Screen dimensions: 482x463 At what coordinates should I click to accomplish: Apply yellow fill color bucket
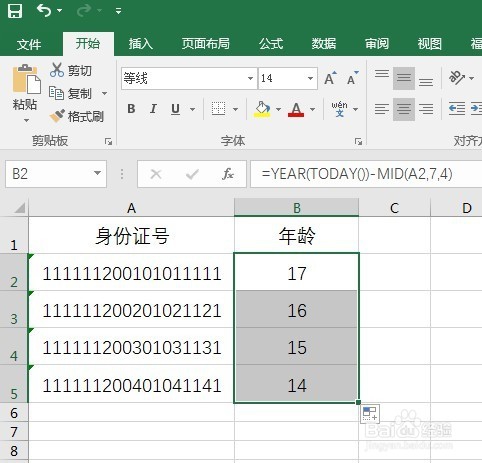click(262, 109)
